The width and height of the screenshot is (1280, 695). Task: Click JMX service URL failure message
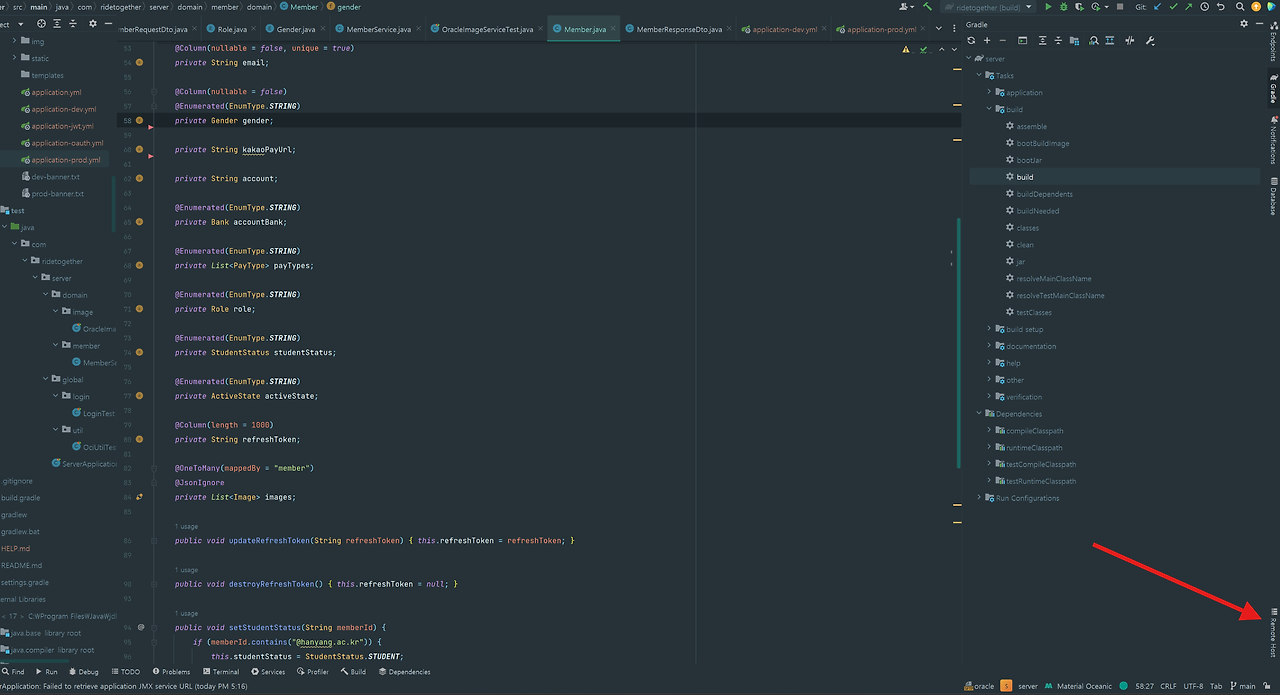[x=124, y=687]
